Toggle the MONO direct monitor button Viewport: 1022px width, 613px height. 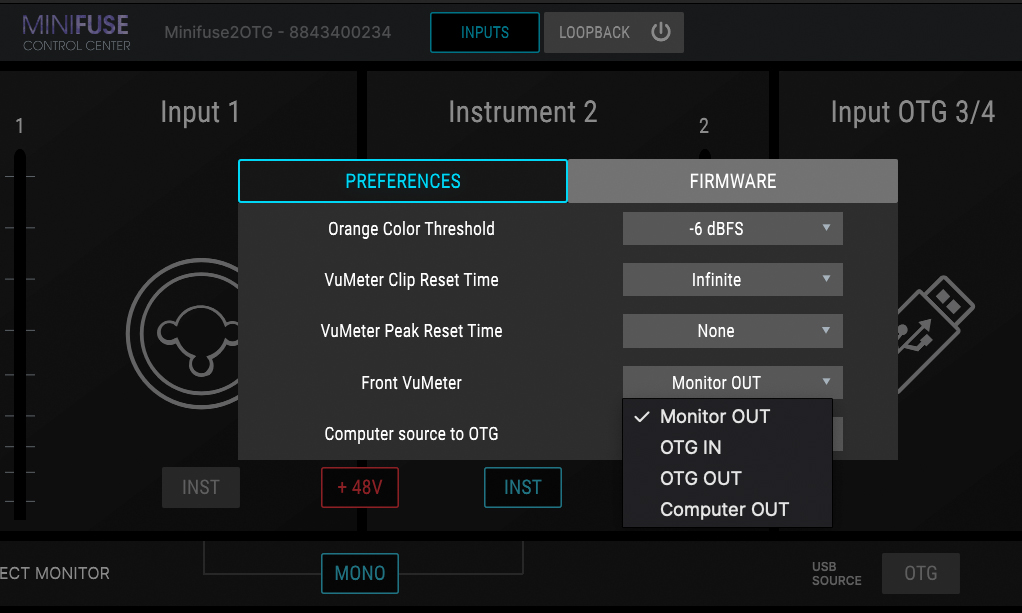[360, 573]
